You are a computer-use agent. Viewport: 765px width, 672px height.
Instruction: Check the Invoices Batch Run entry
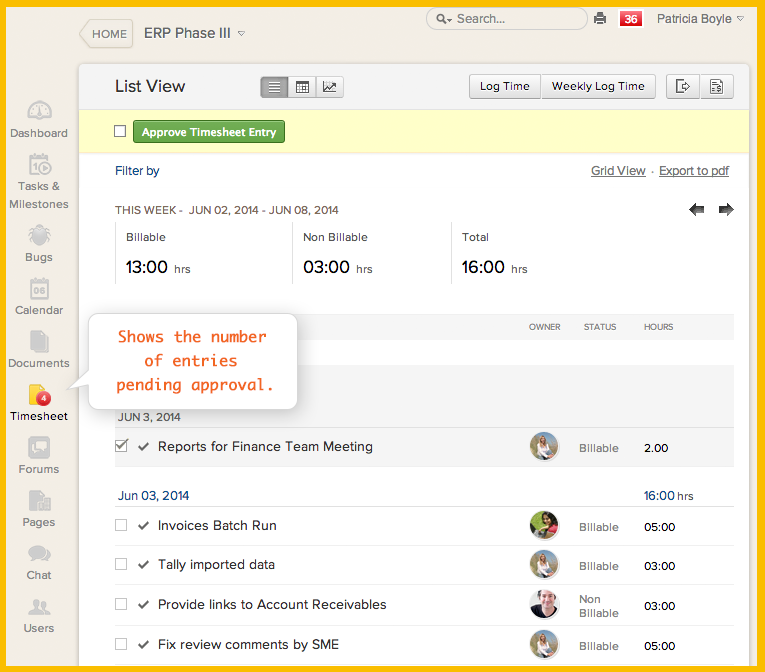point(121,525)
